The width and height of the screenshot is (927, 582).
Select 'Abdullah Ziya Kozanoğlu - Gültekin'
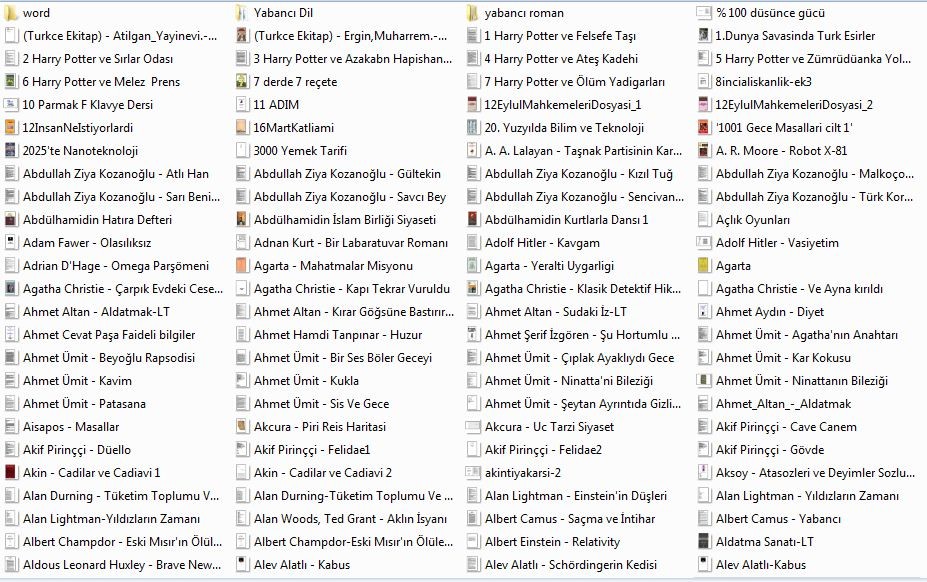pyautogui.click(x=347, y=174)
